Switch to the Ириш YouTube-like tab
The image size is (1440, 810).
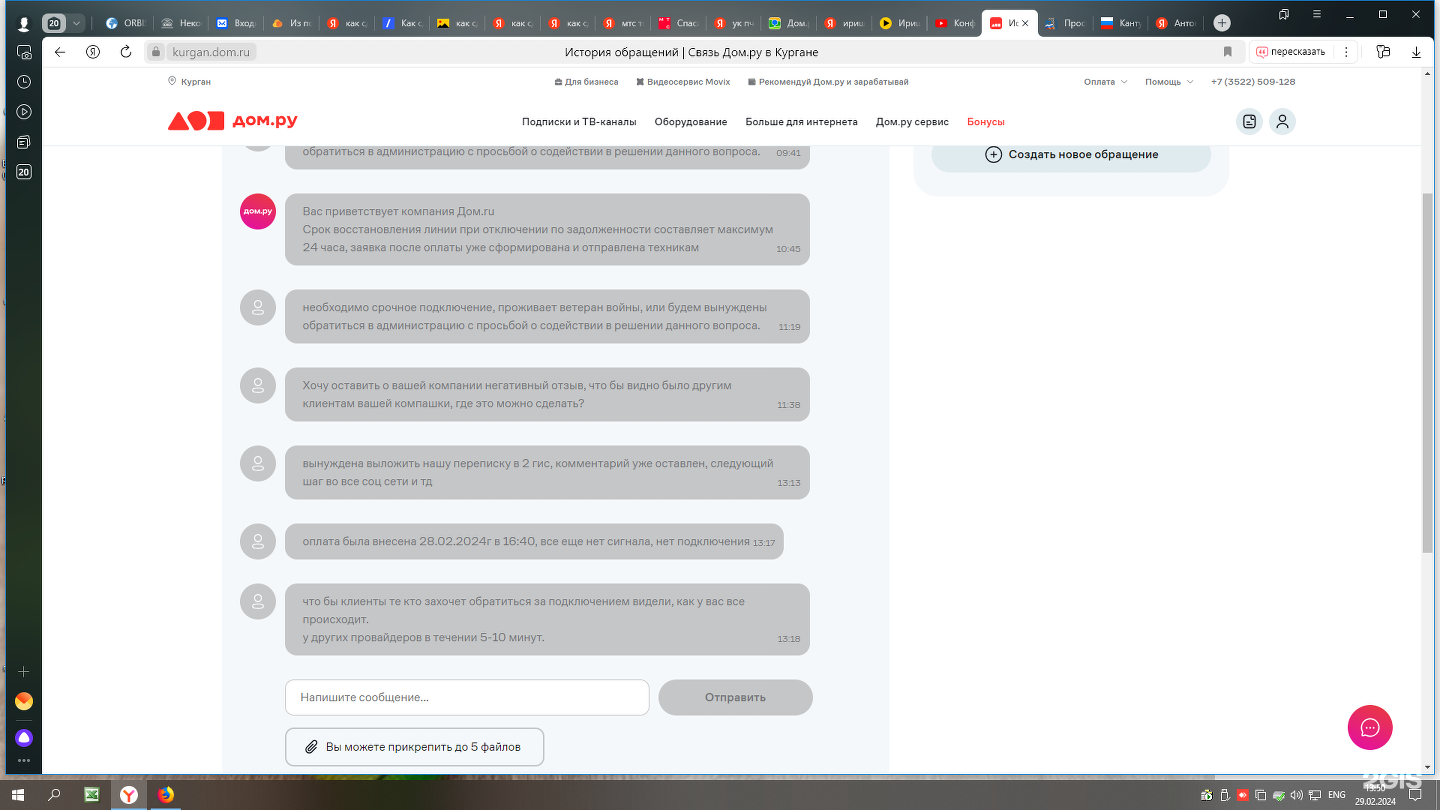[x=899, y=23]
